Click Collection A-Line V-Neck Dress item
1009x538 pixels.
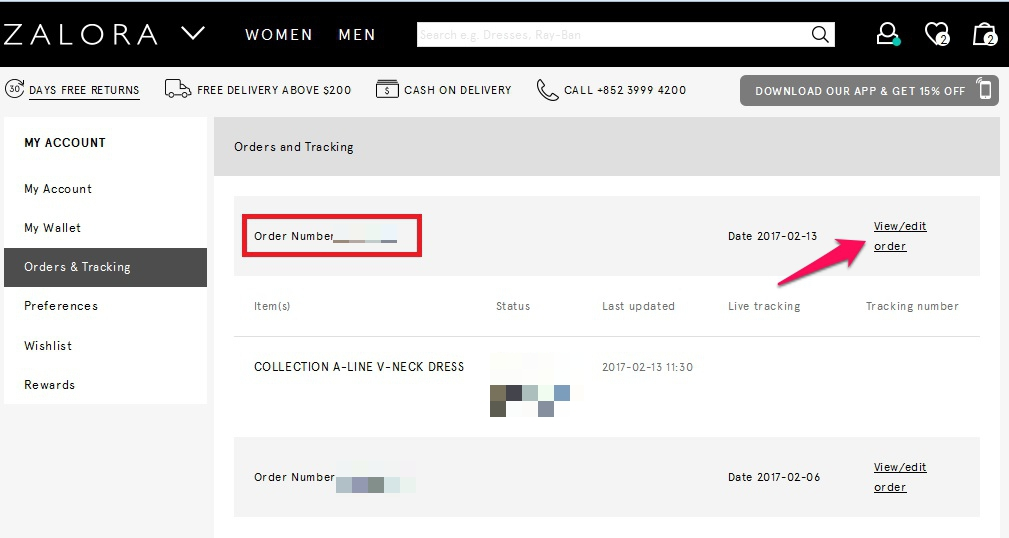point(359,367)
